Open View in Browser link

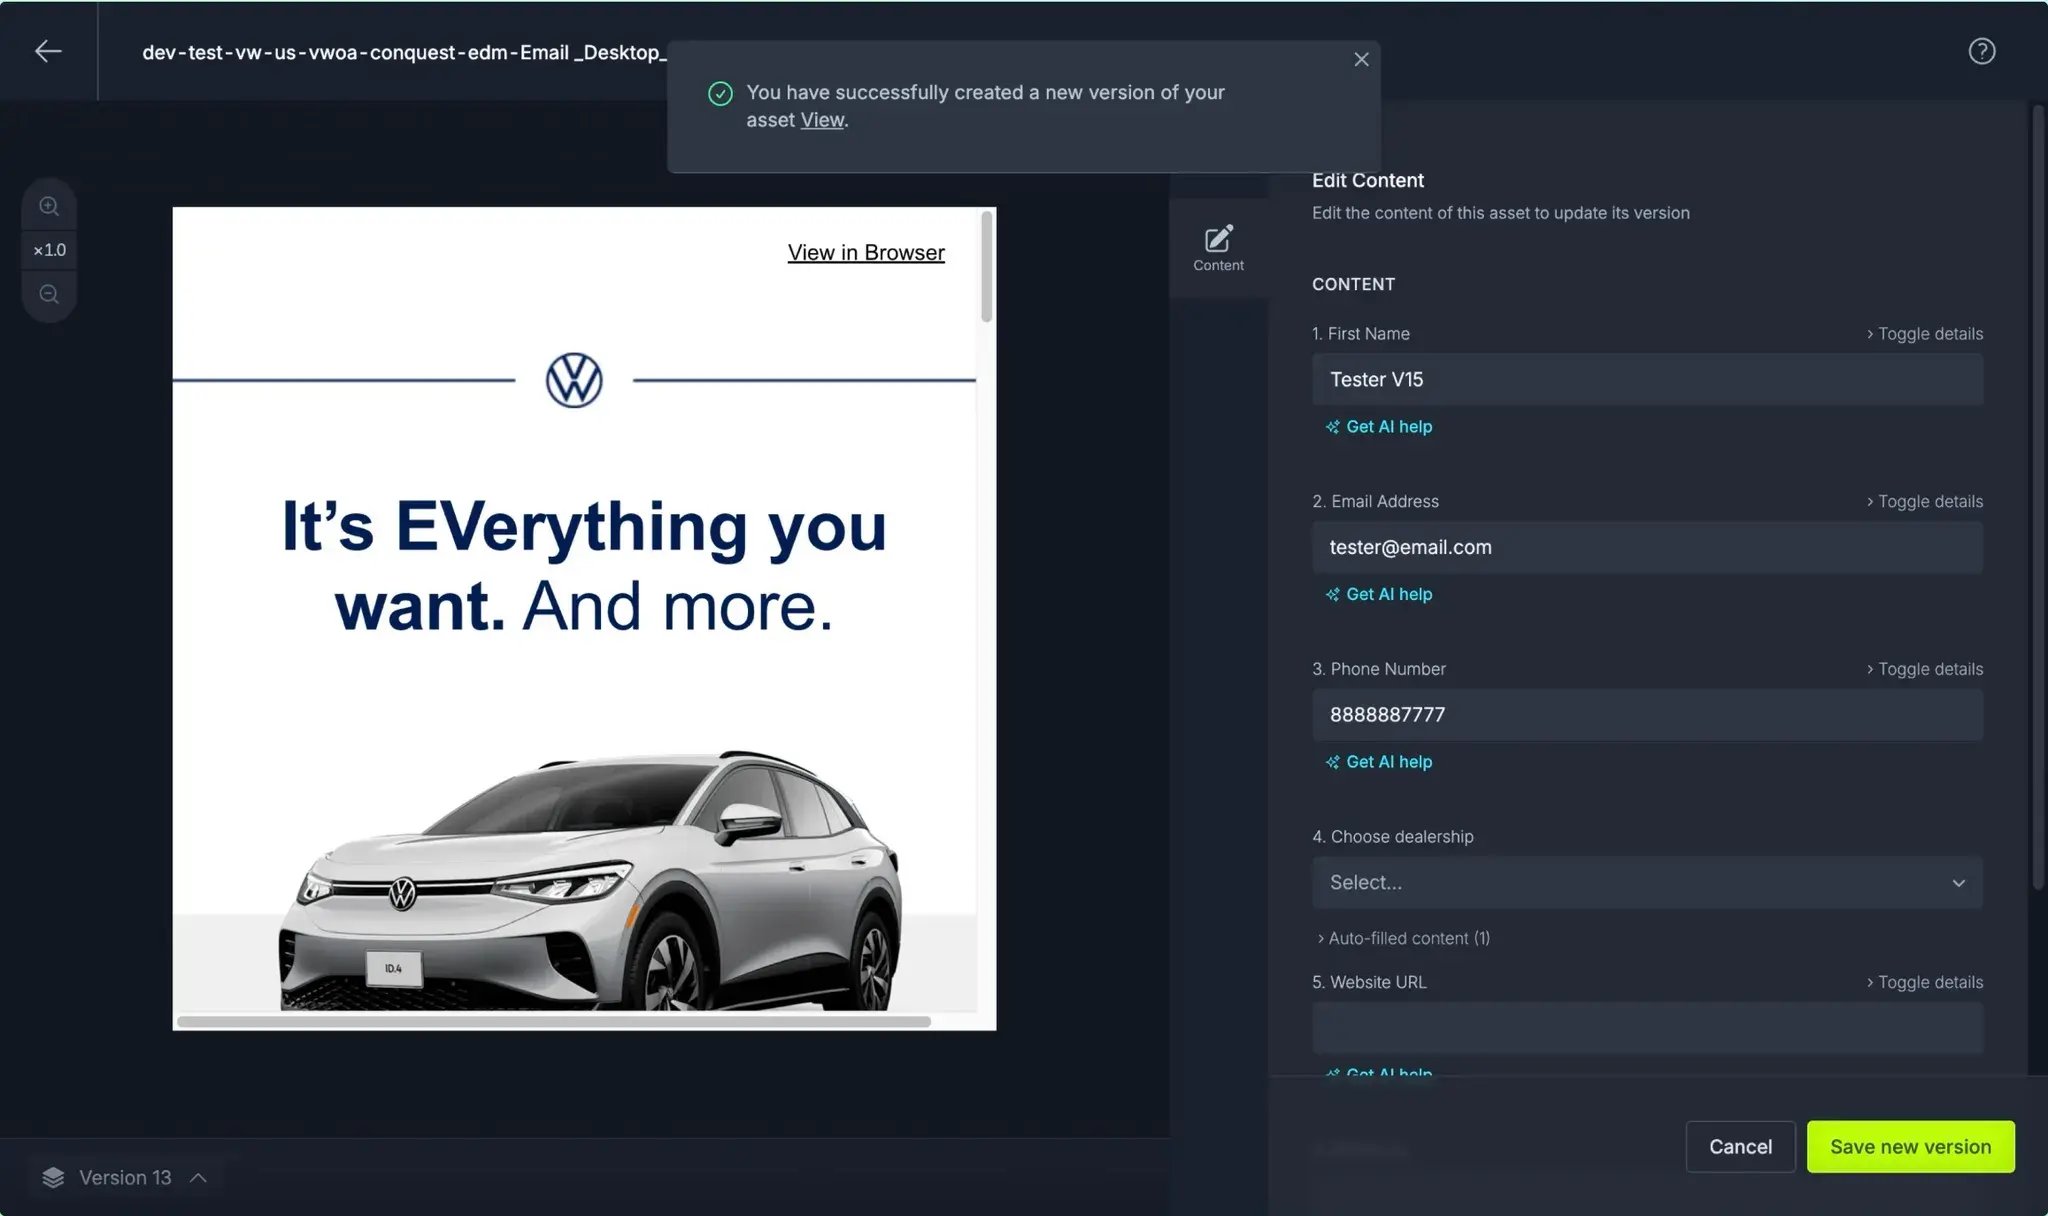click(865, 252)
